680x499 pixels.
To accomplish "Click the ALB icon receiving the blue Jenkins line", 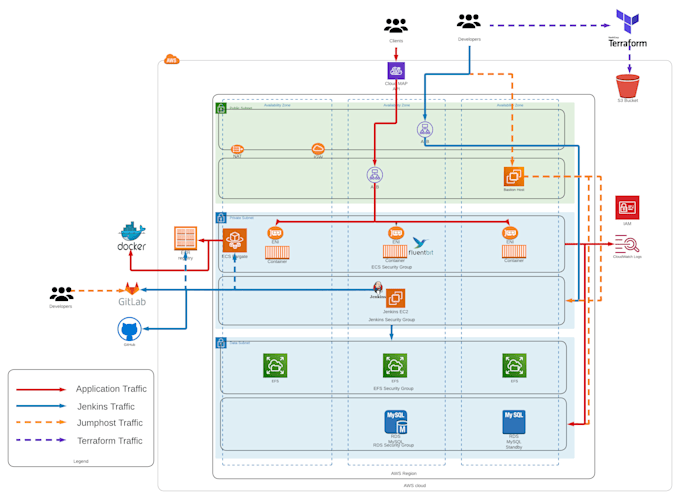I will pos(425,130).
